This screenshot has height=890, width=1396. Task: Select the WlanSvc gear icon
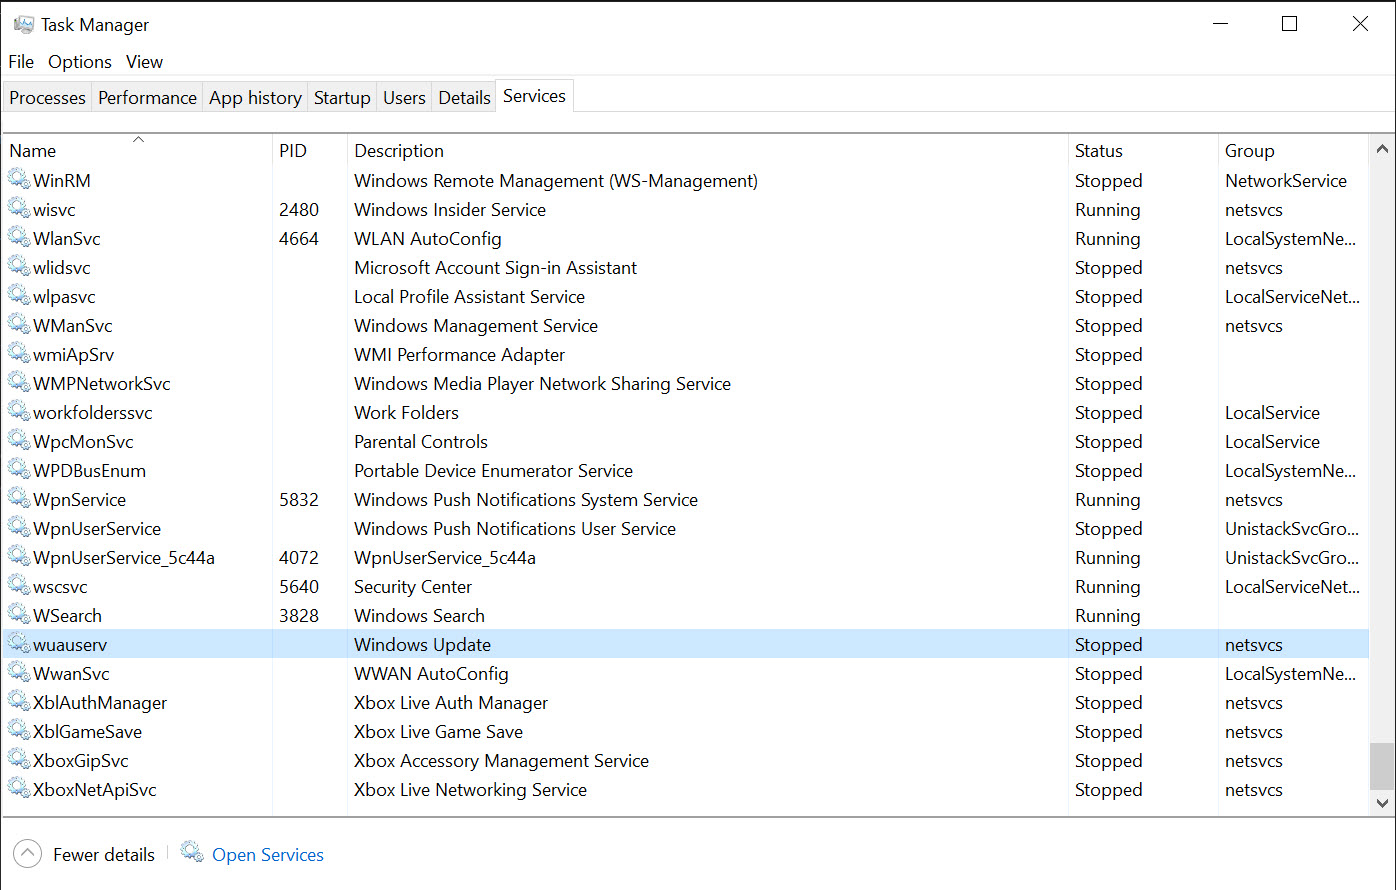pyautogui.click(x=19, y=238)
